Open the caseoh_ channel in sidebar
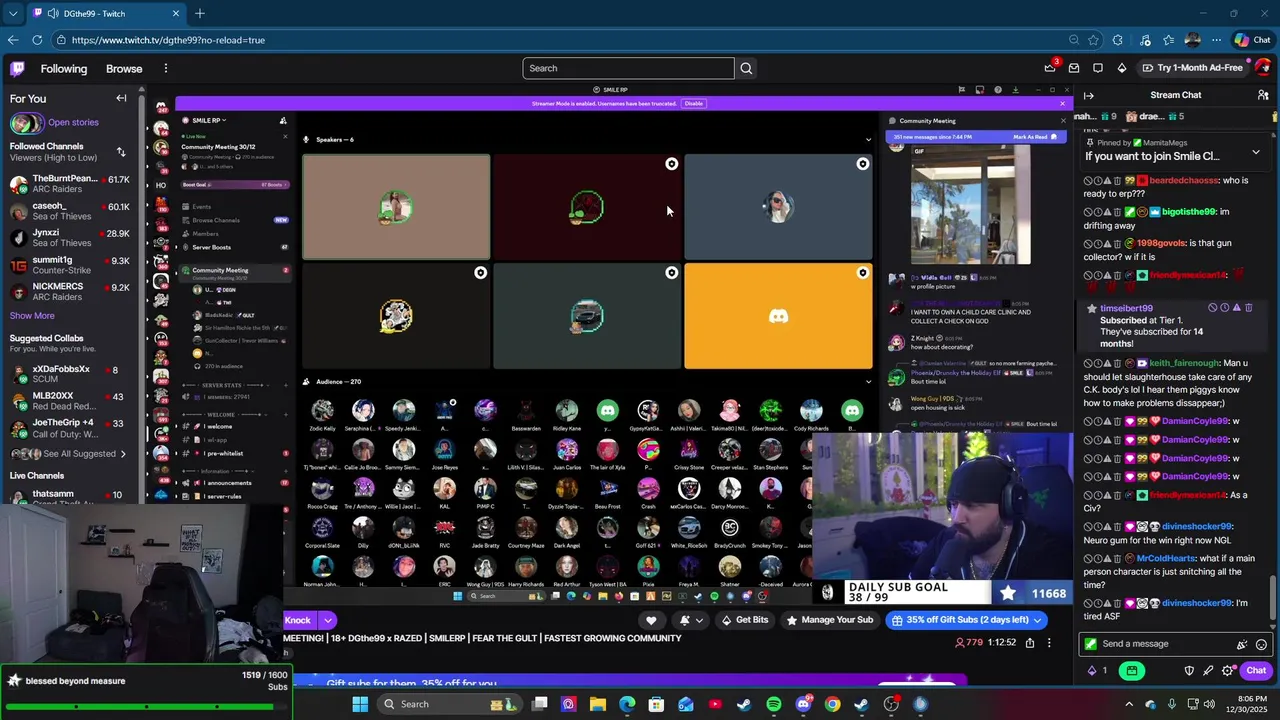Viewport: 1280px width, 720px height. [70, 211]
